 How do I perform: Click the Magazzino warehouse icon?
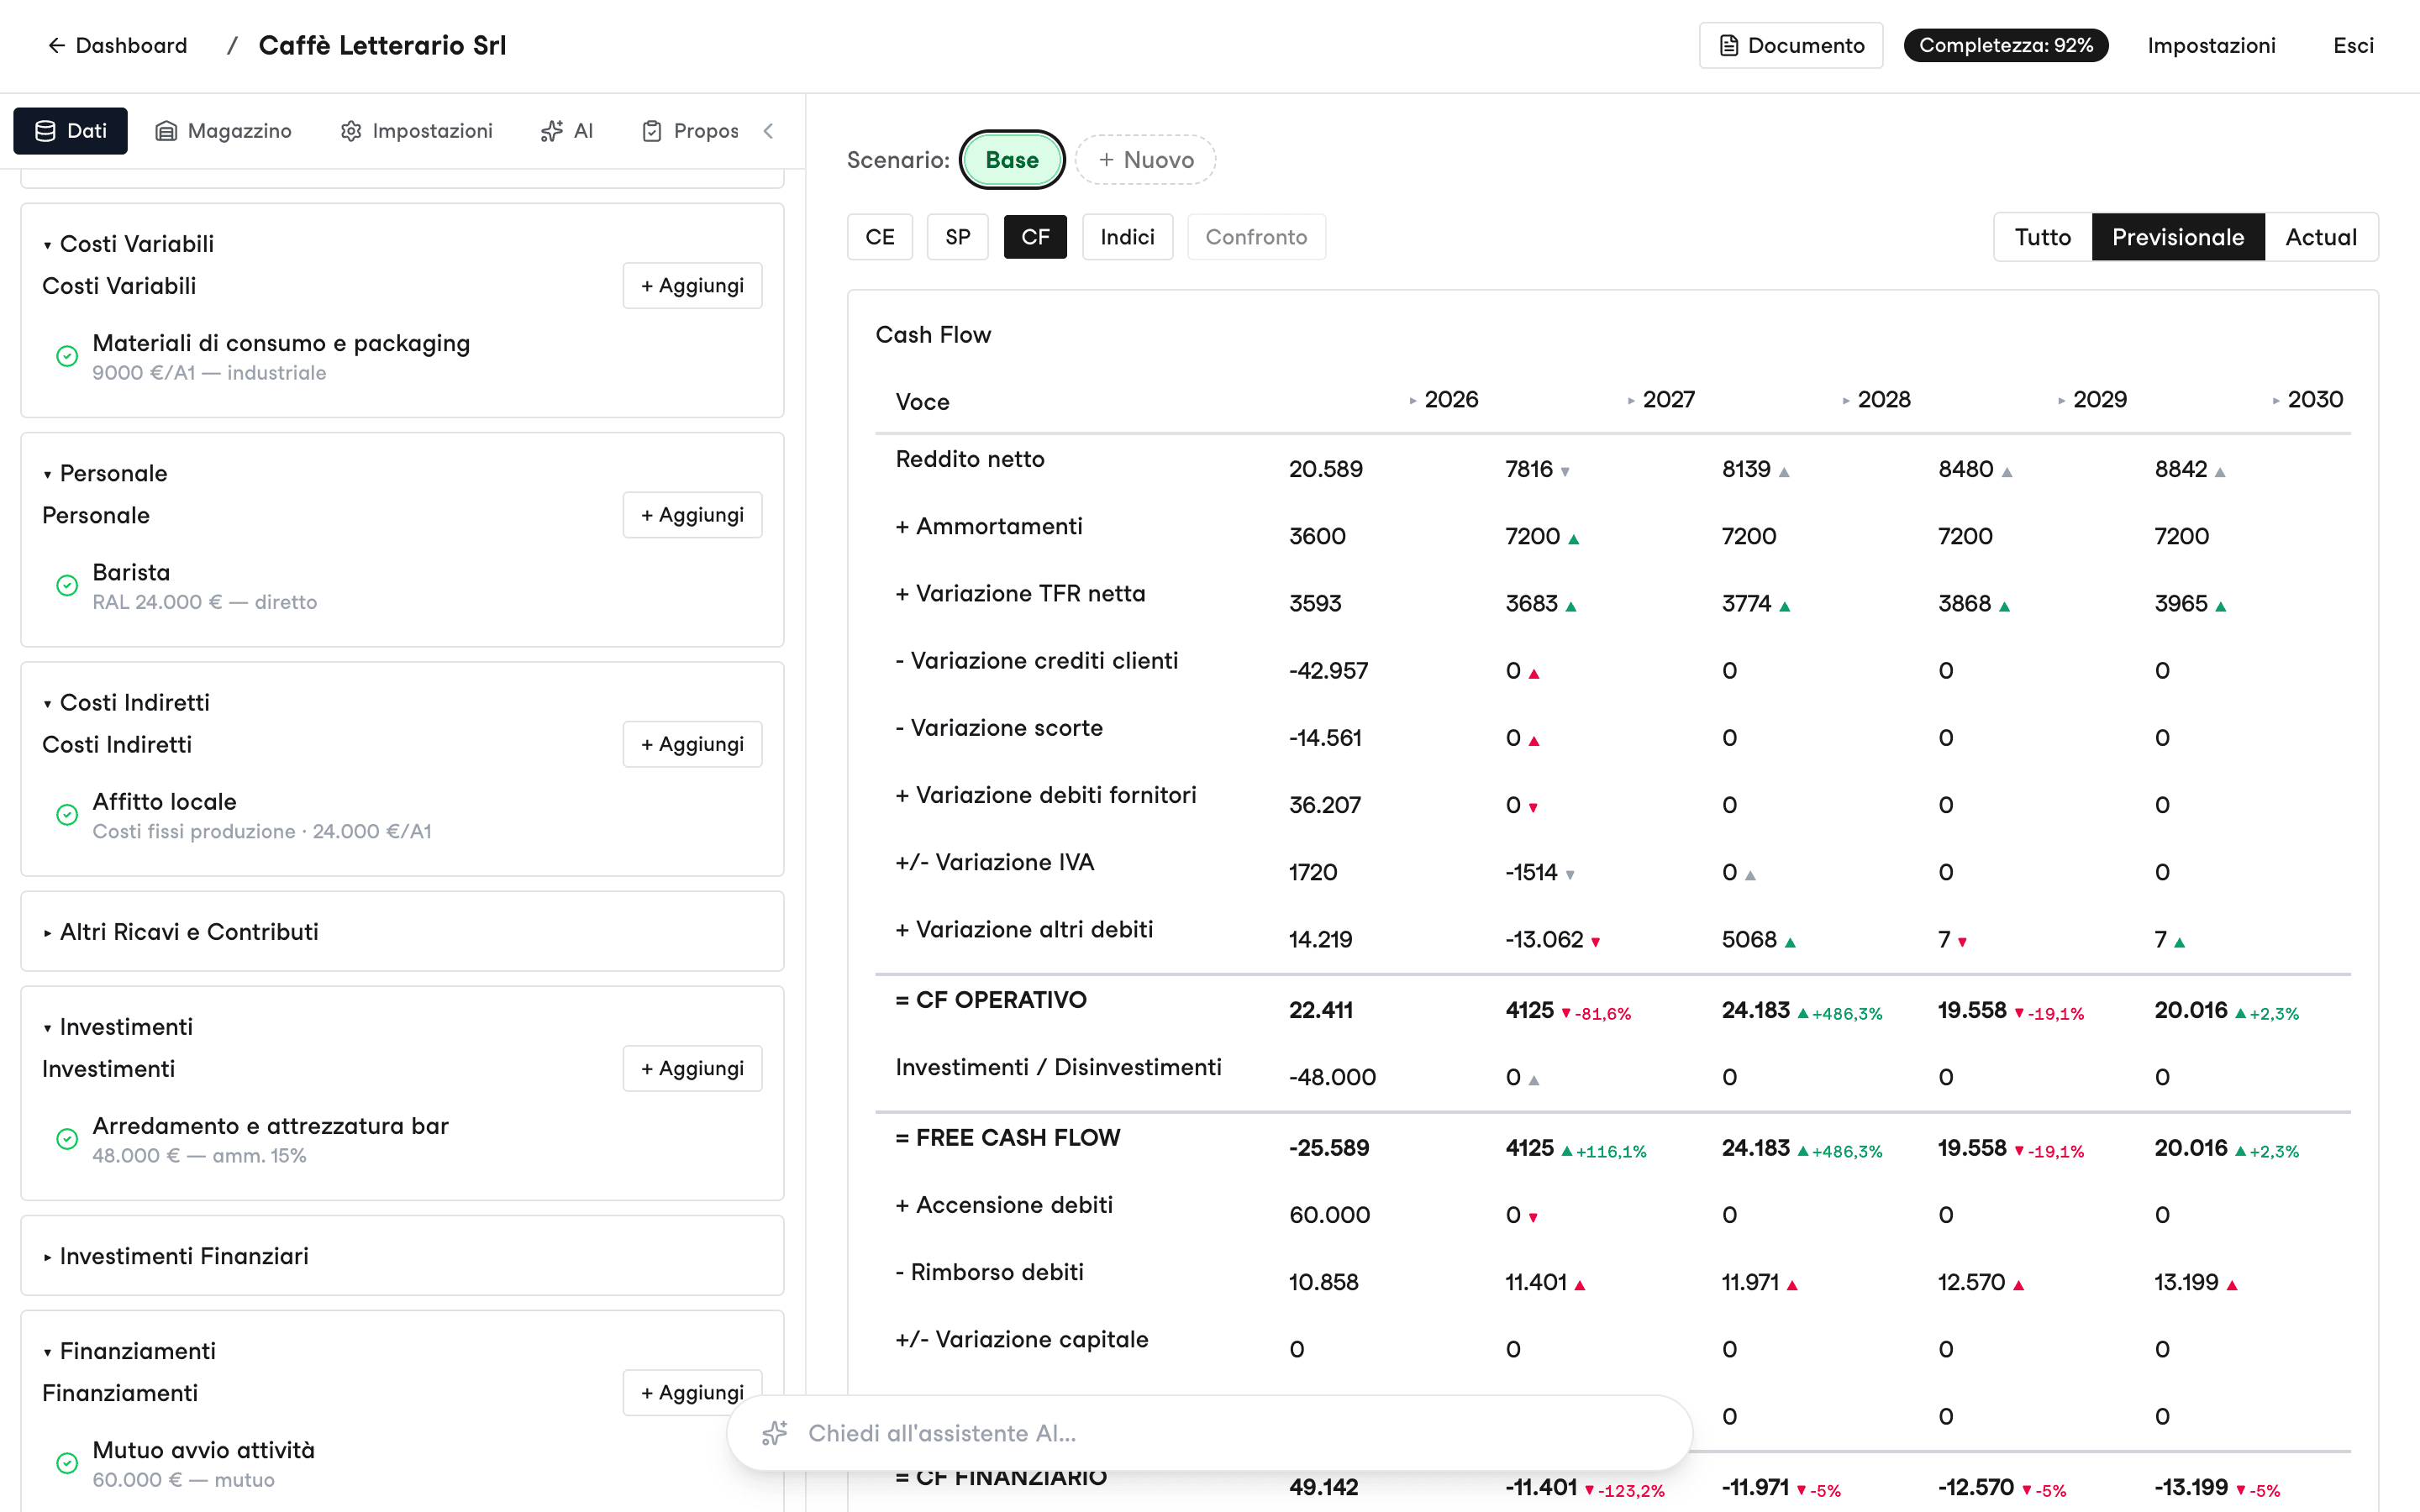(x=166, y=131)
